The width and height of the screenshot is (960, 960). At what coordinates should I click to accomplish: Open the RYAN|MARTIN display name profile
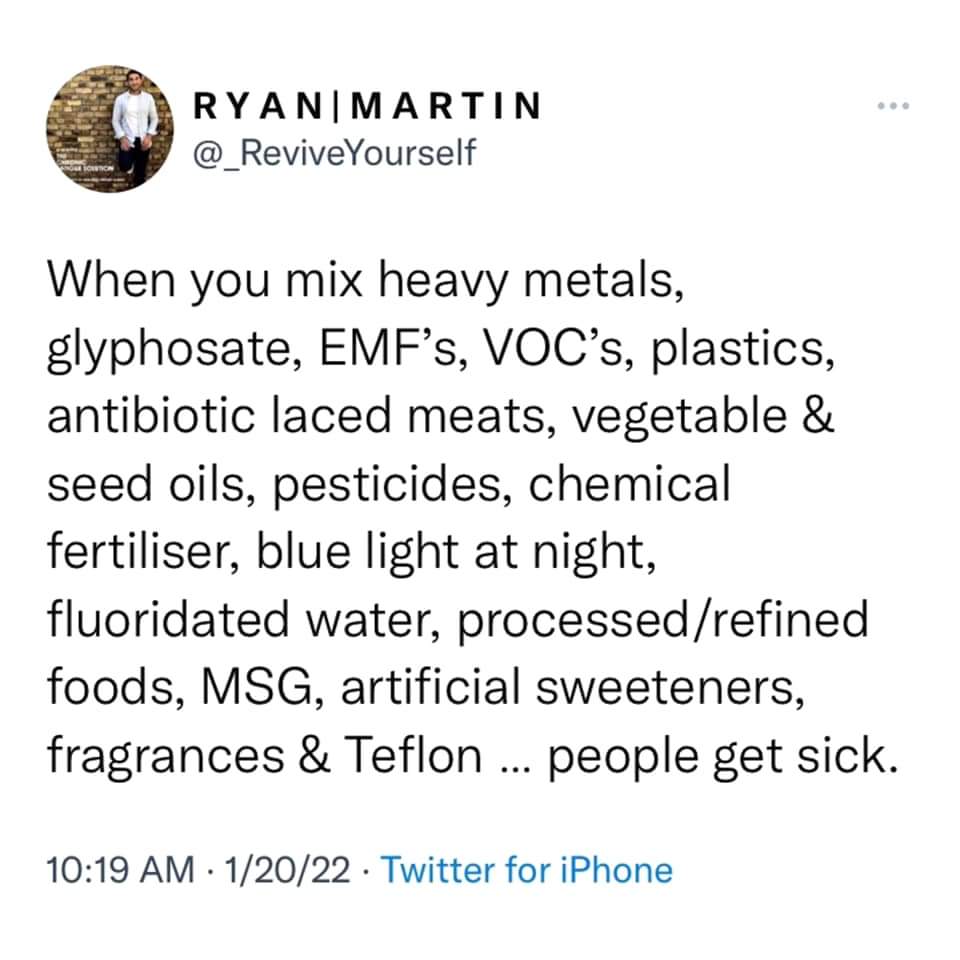point(368,107)
